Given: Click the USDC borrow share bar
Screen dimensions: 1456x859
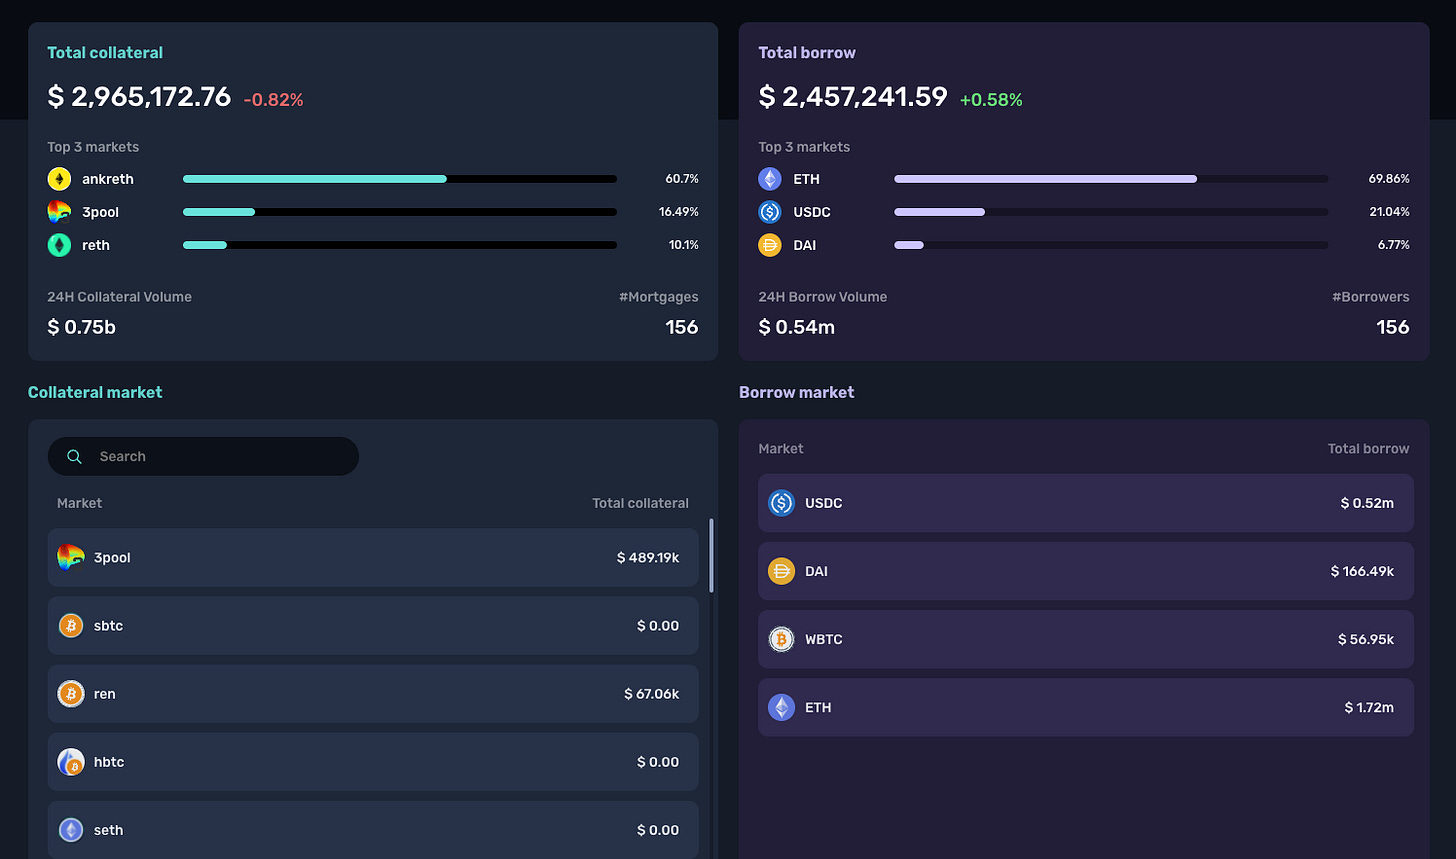Looking at the screenshot, I should pyautogui.click(x=1111, y=212).
